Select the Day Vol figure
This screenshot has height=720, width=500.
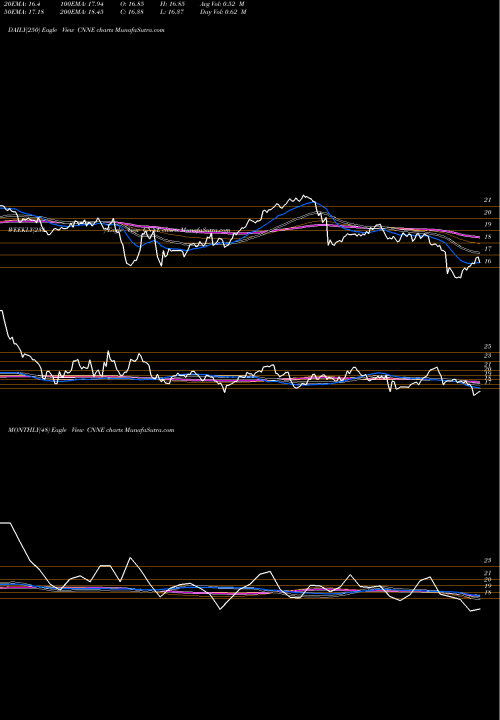click(223, 12)
